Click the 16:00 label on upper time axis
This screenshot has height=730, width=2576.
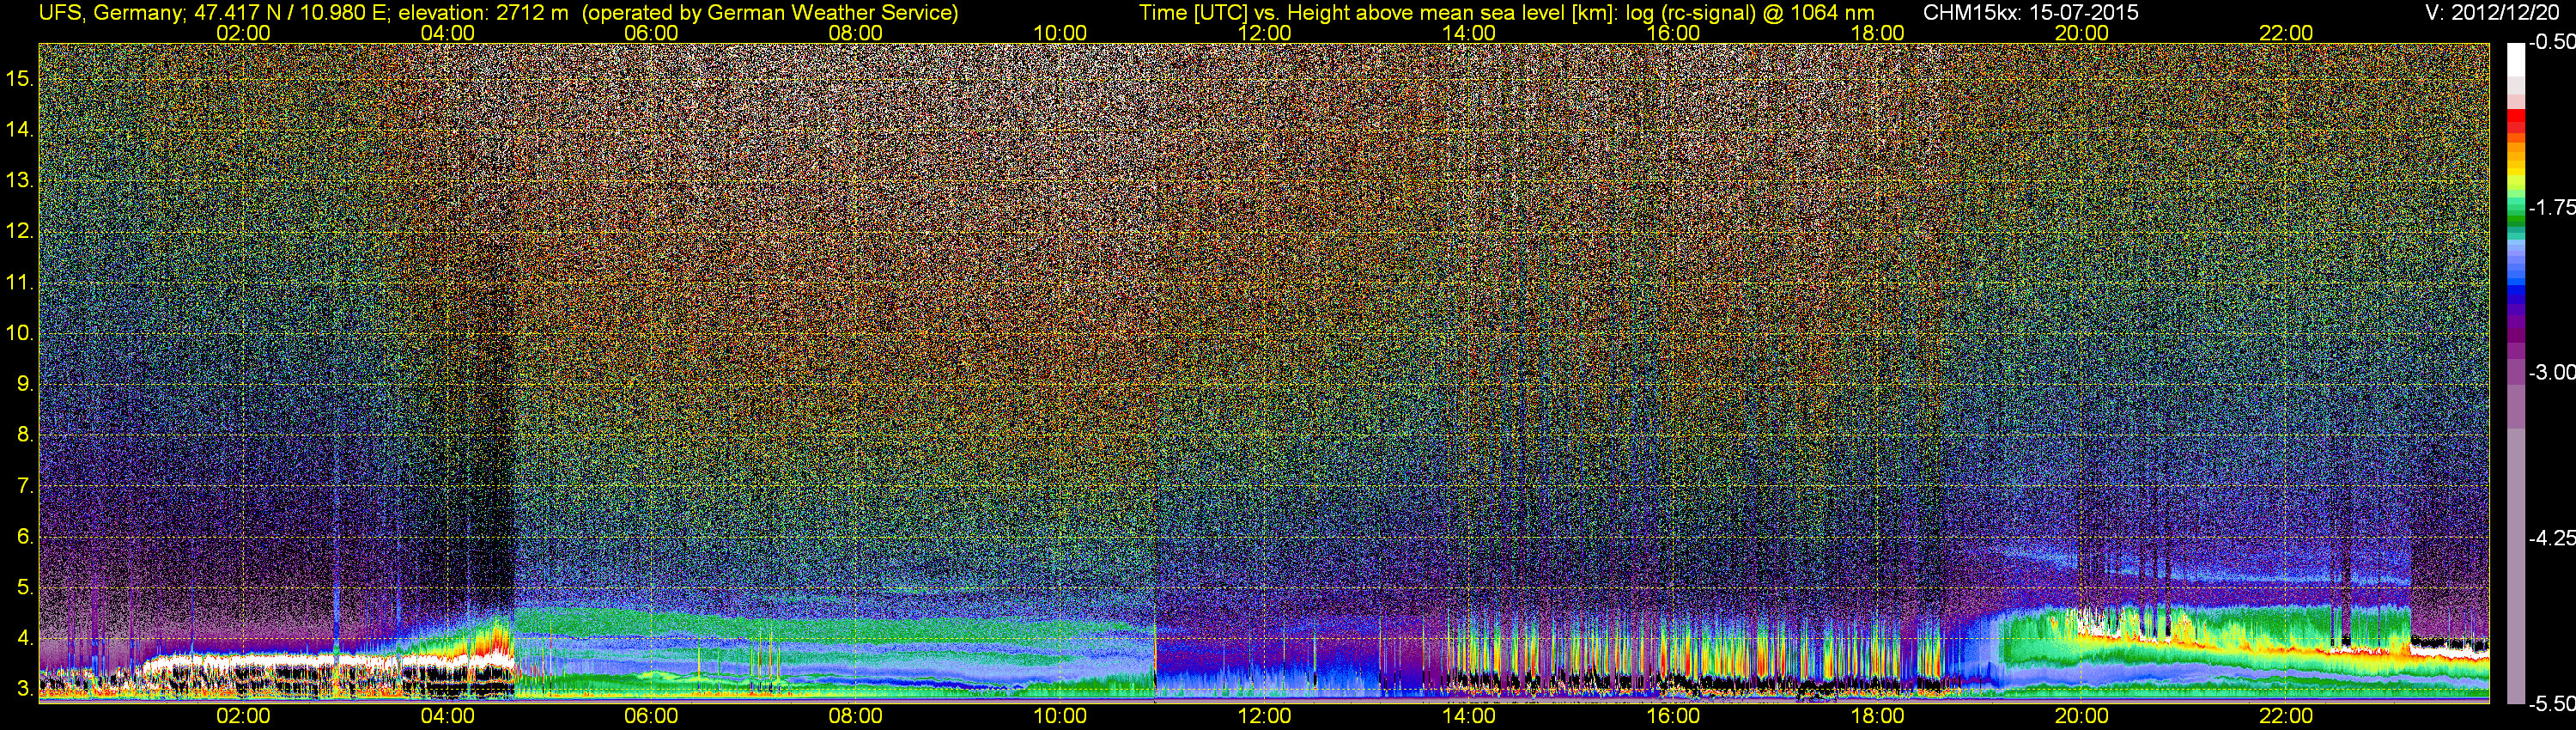click(1673, 33)
